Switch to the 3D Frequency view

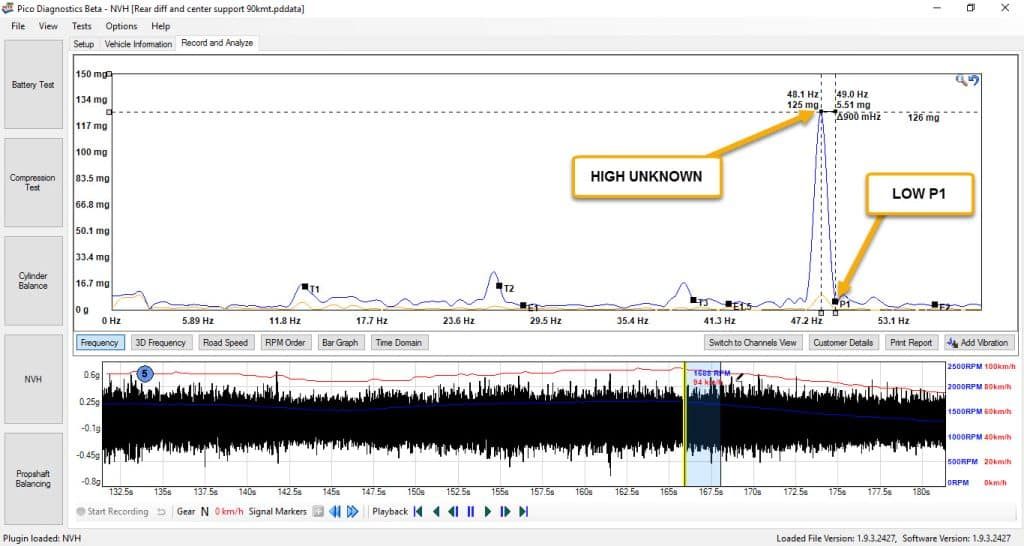tap(161, 342)
